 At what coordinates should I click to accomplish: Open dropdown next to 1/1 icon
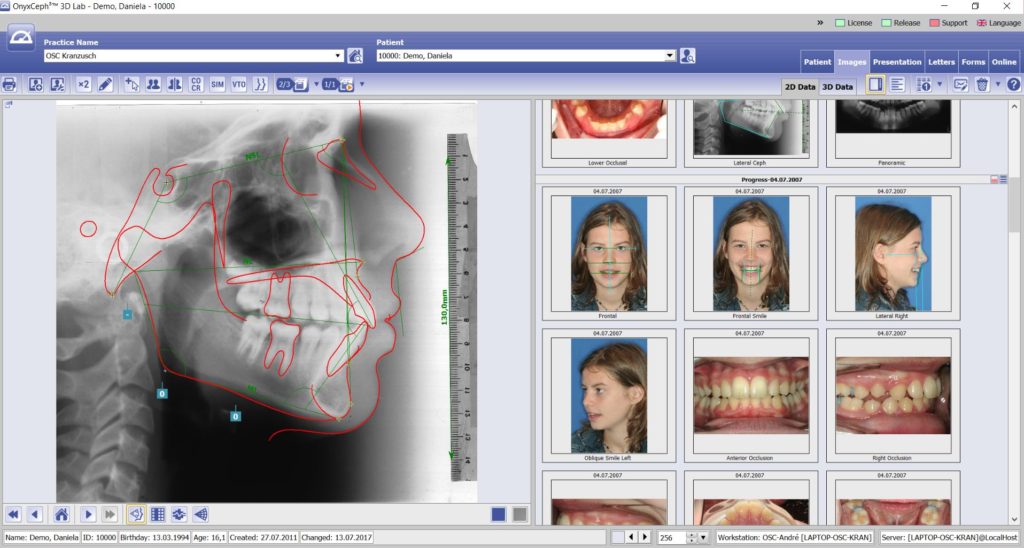[x=362, y=84]
